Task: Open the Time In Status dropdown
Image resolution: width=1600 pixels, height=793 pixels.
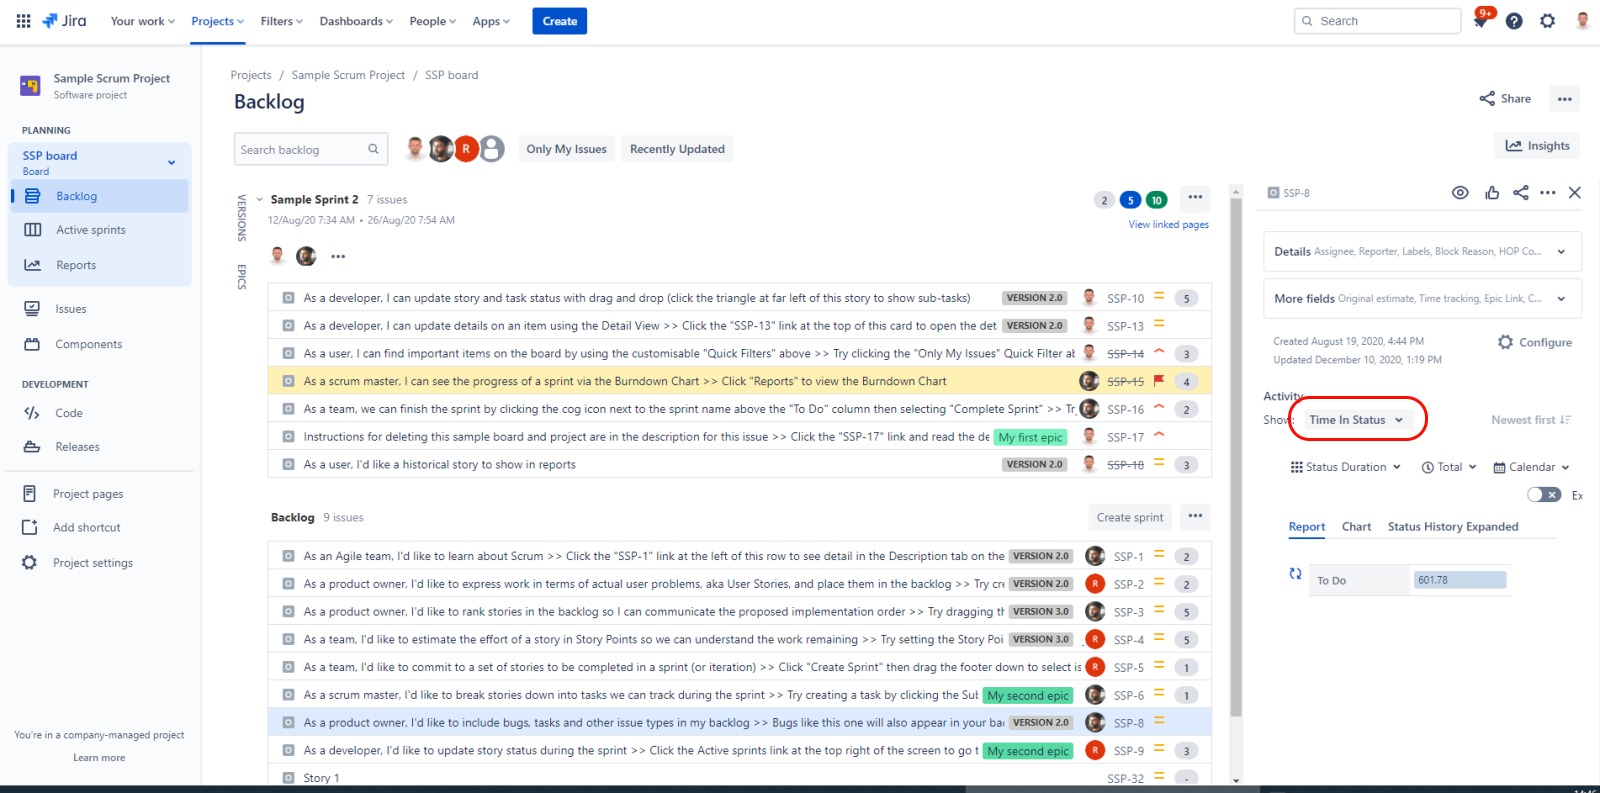Action: [1356, 420]
